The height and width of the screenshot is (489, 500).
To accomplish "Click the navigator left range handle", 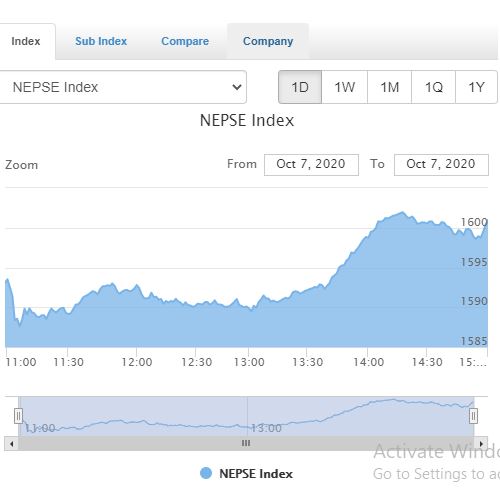I will coord(18,416).
